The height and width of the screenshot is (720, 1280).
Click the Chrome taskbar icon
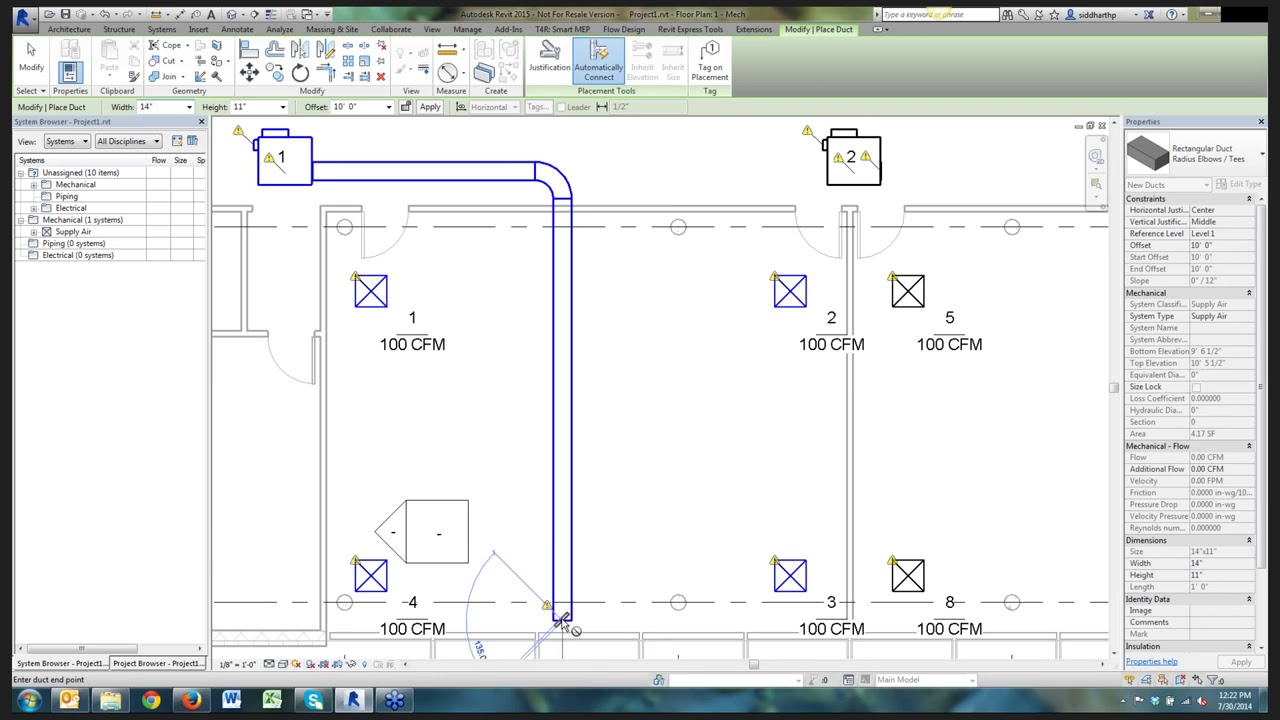click(x=150, y=700)
